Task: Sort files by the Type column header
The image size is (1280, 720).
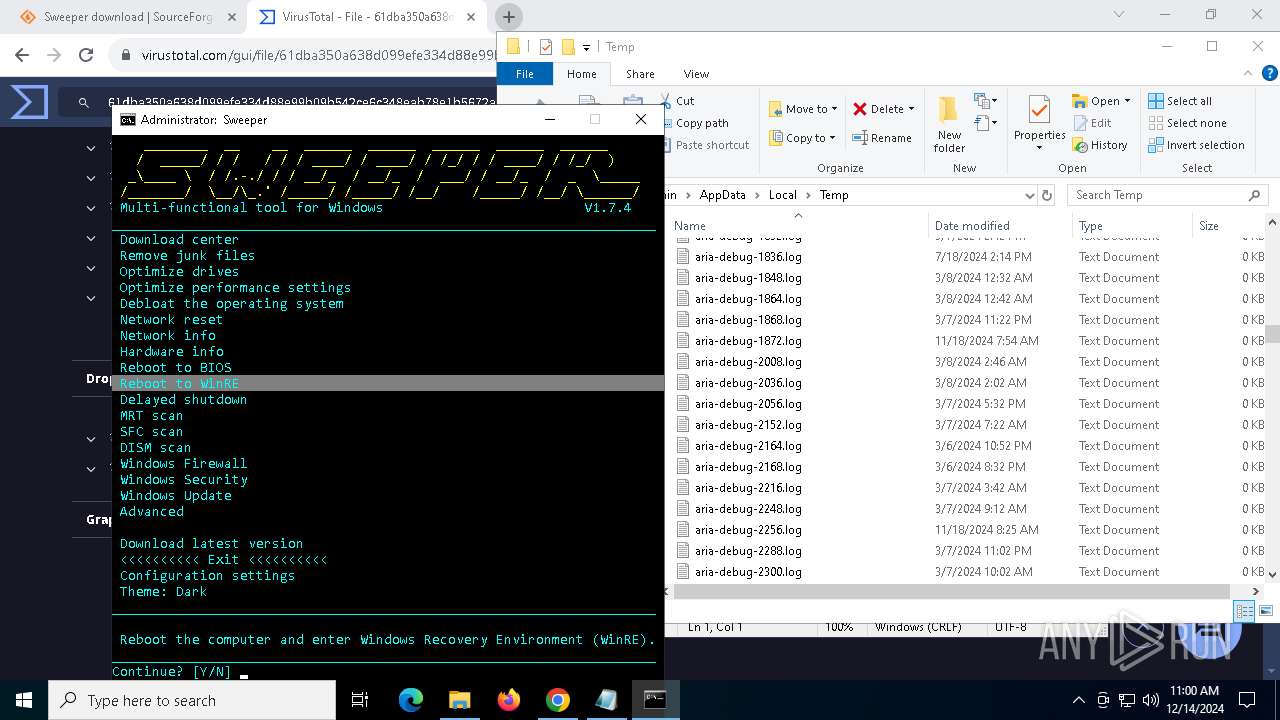Action: click(x=1132, y=226)
